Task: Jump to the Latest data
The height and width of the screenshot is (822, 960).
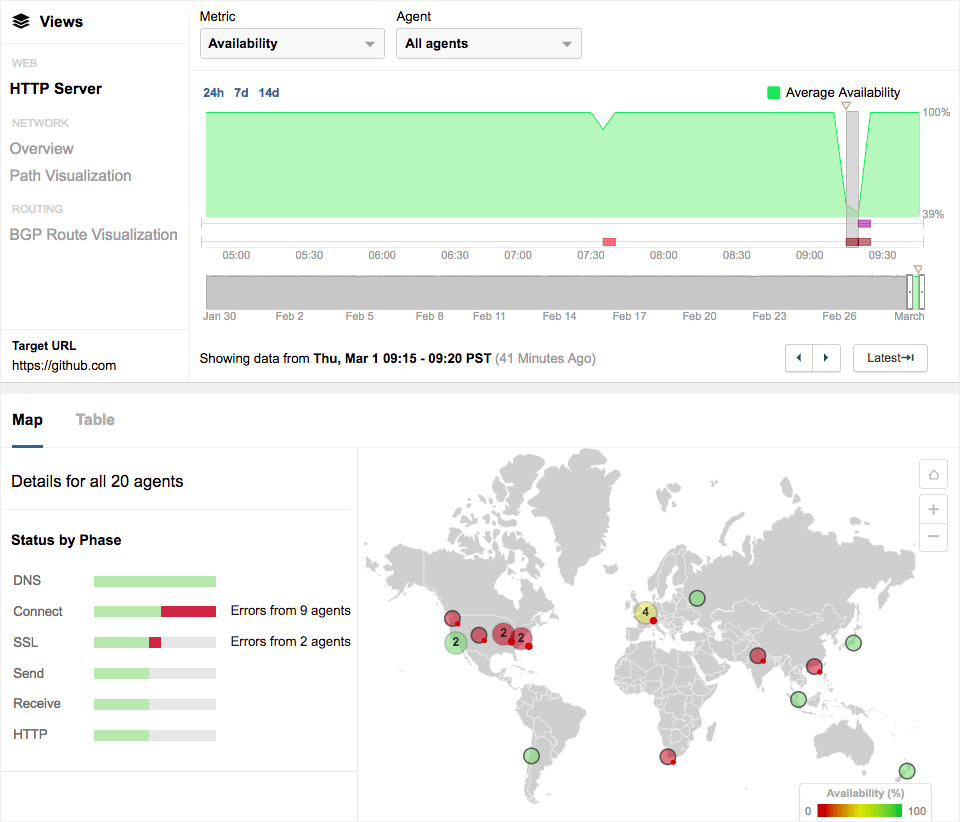Action: point(890,358)
